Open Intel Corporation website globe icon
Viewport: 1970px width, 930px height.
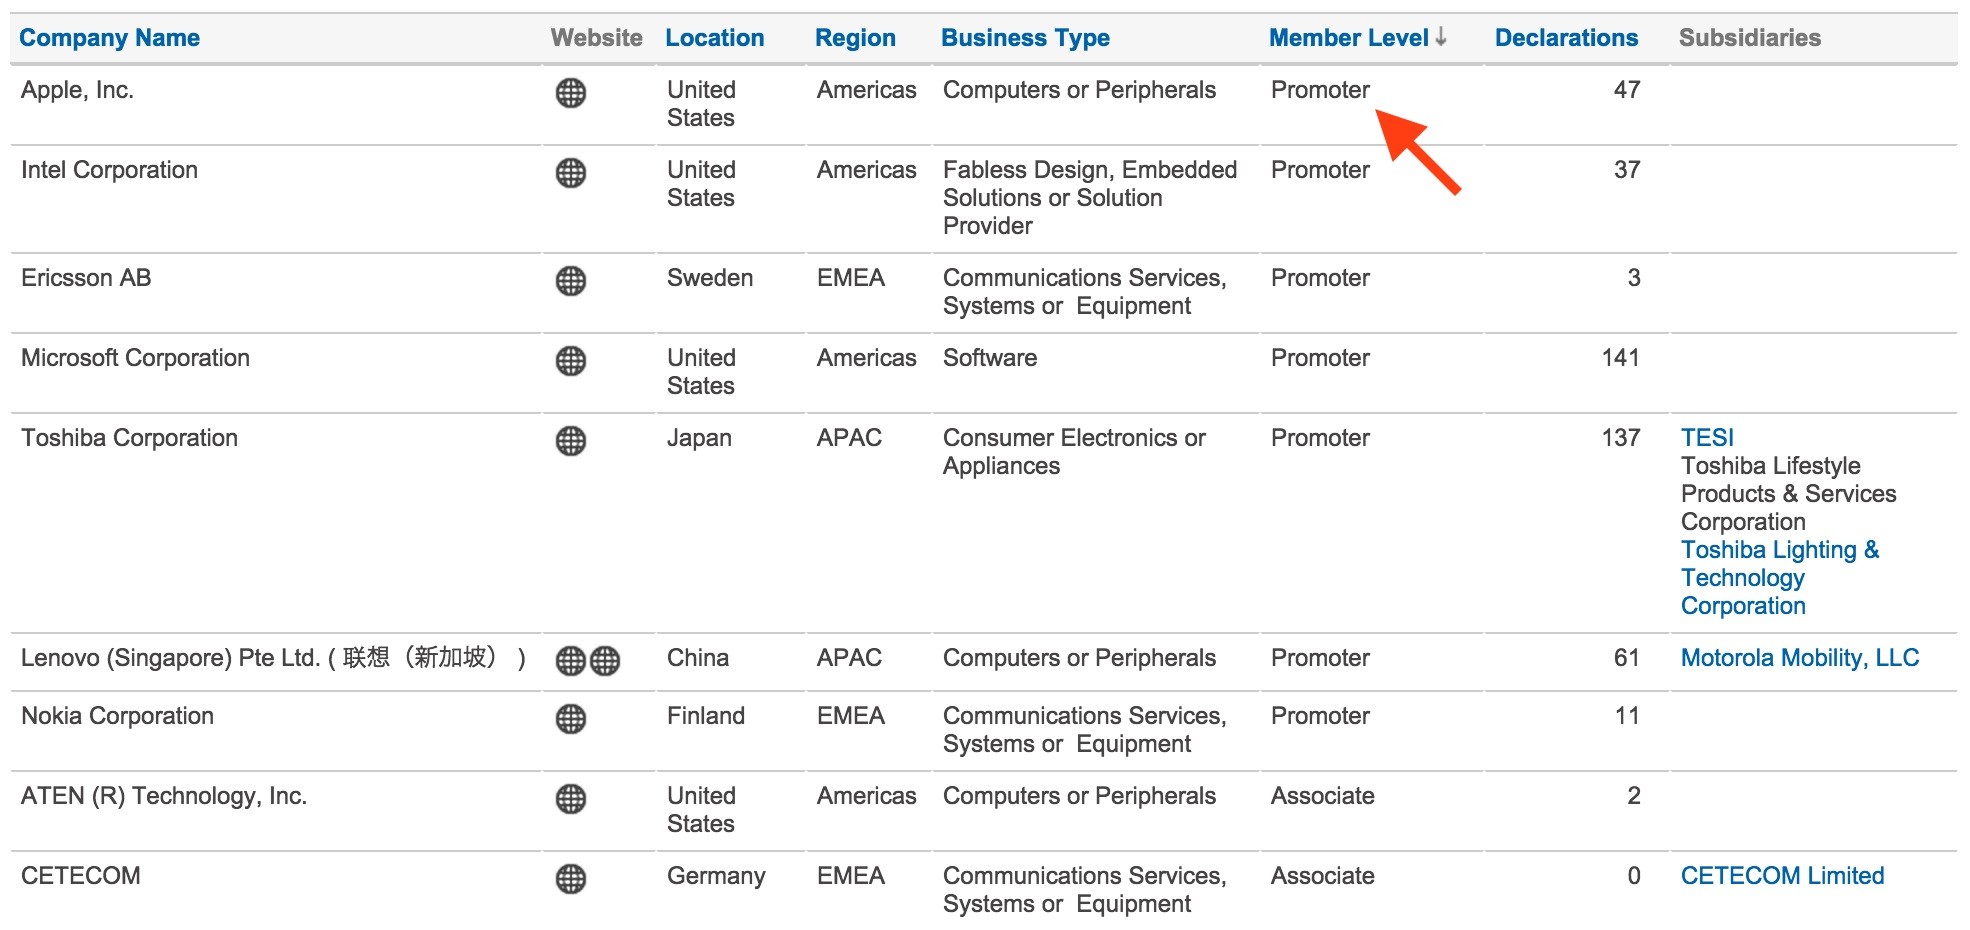tap(570, 173)
